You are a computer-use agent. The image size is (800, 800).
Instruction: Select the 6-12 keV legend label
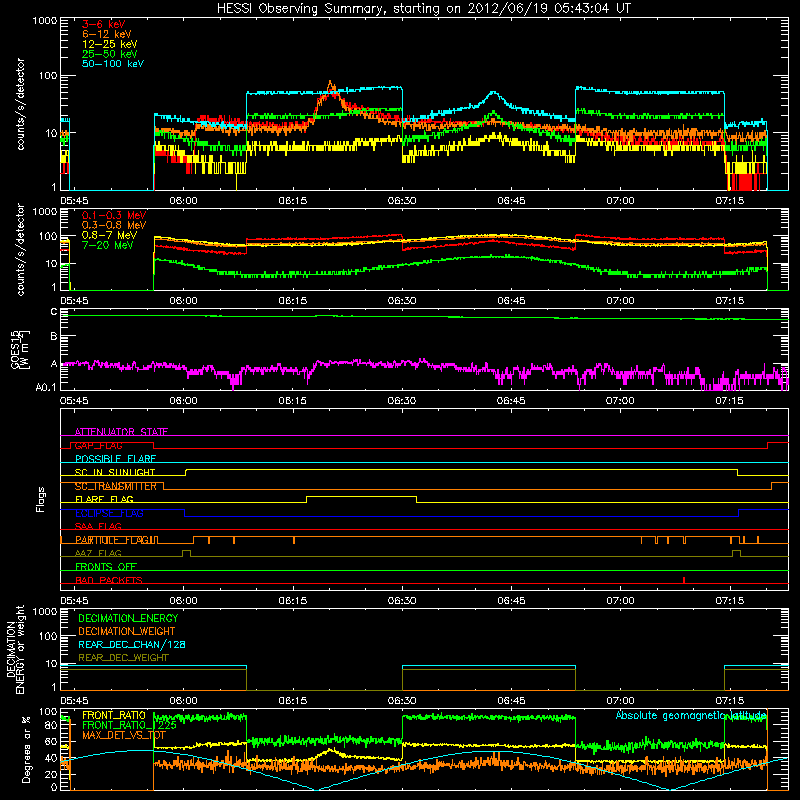pos(107,34)
